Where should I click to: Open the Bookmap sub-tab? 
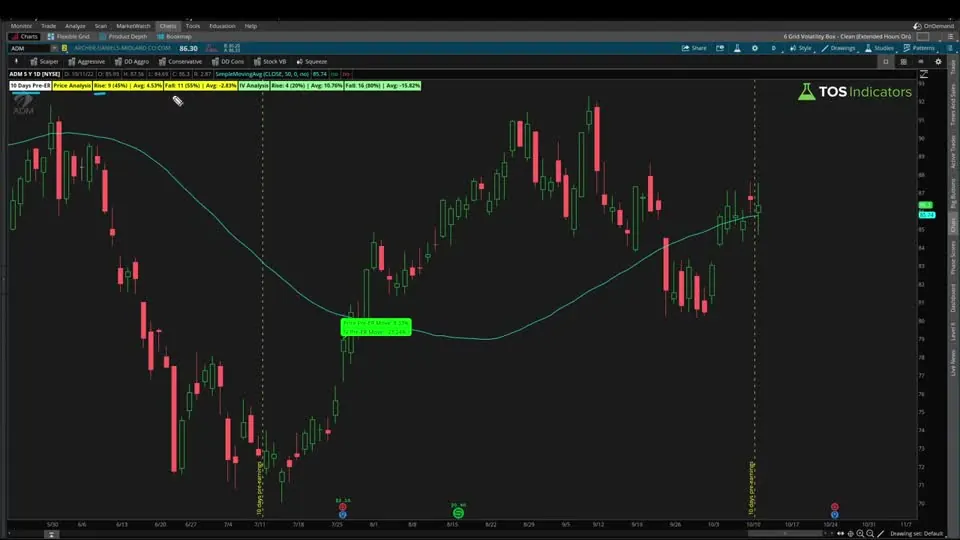[174, 36]
